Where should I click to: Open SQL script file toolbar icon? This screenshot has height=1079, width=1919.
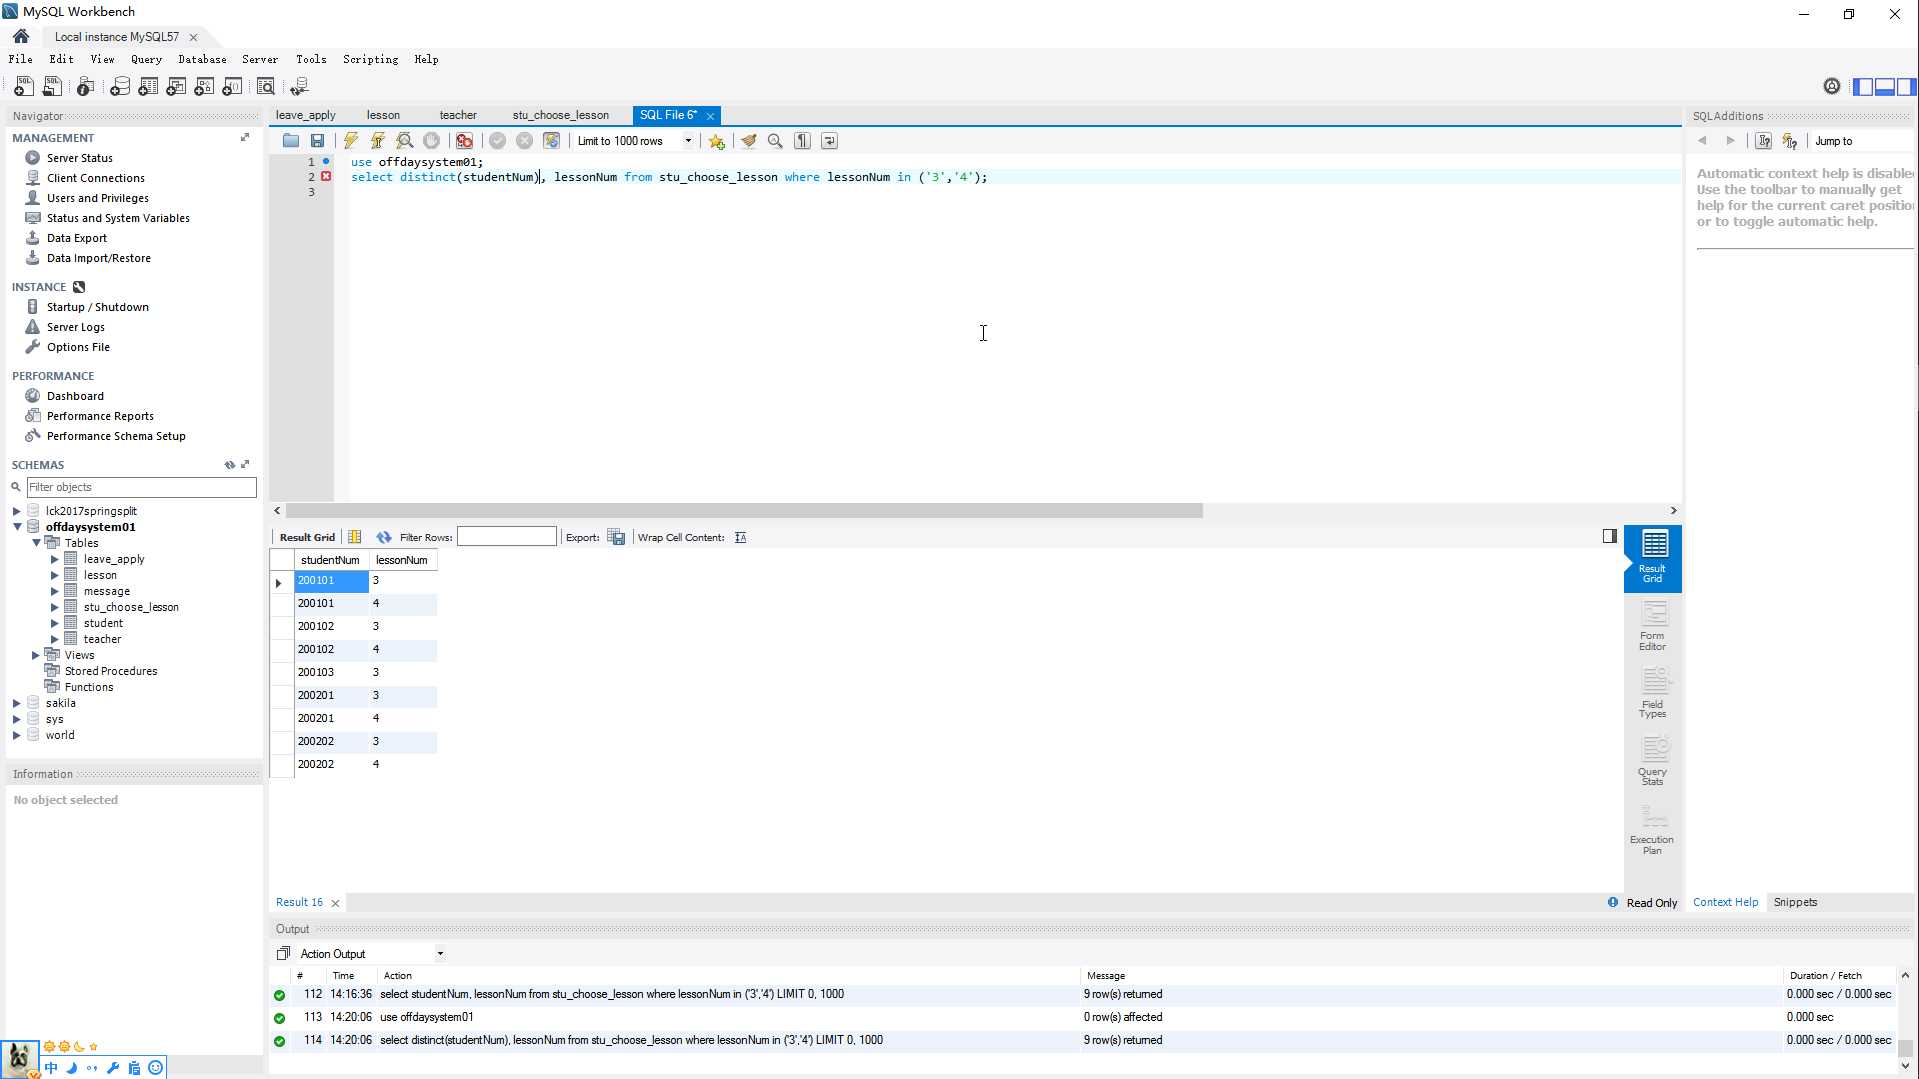point(52,87)
